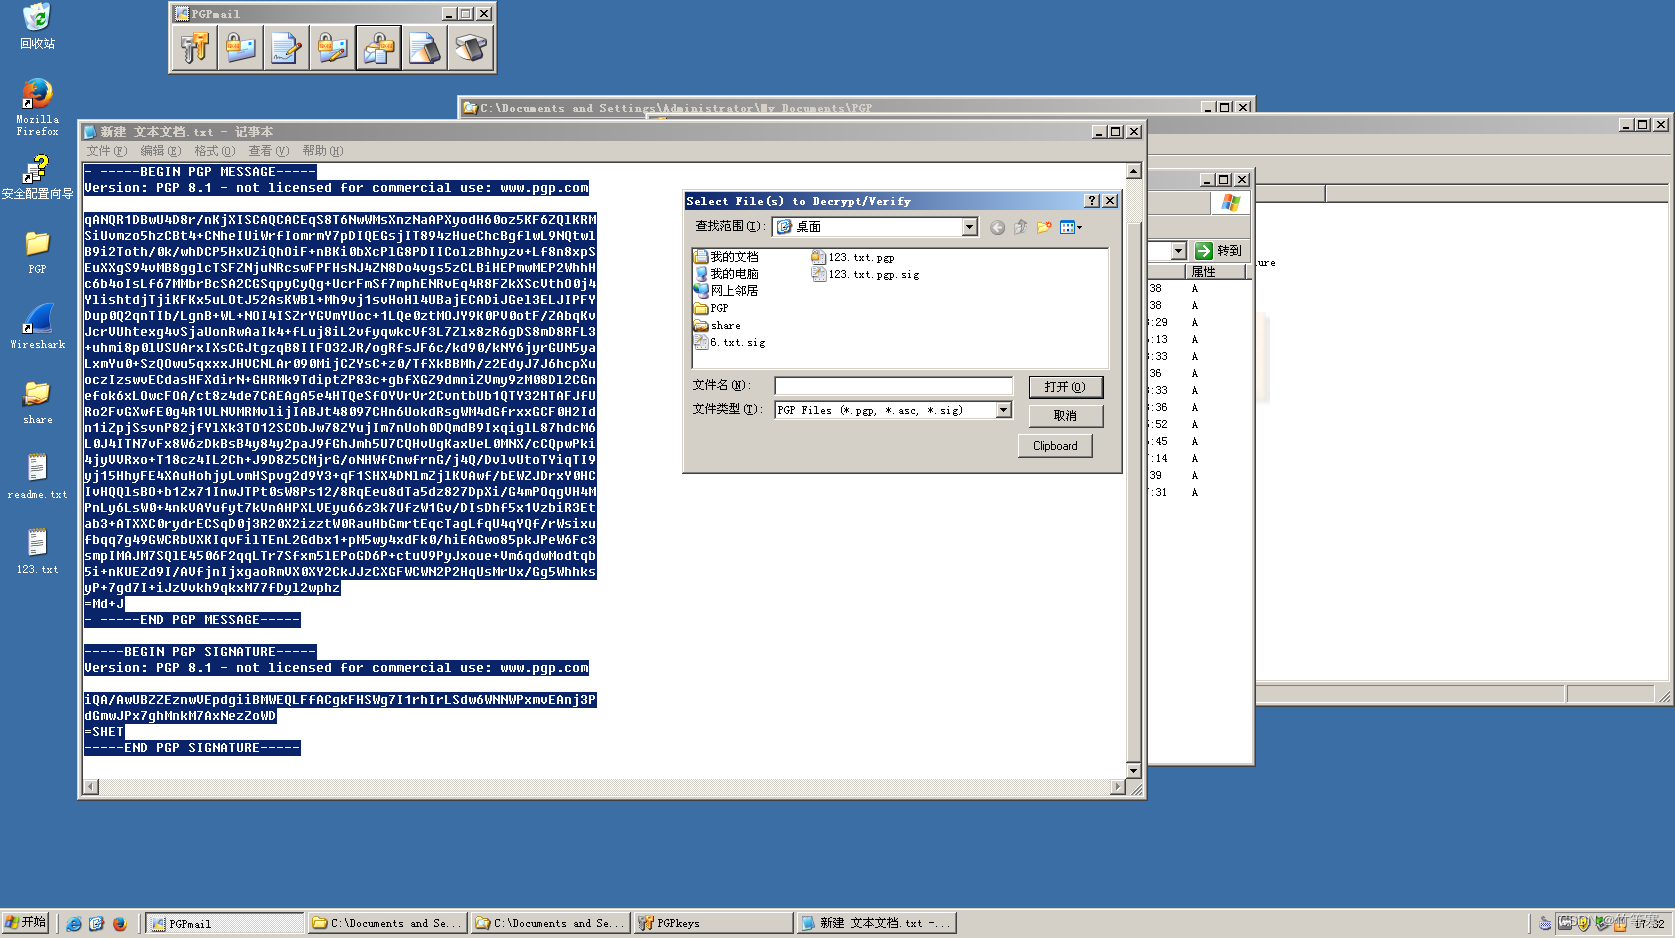
Task: Select 123.txt.pgp file in dialog
Action: tap(853, 257)
